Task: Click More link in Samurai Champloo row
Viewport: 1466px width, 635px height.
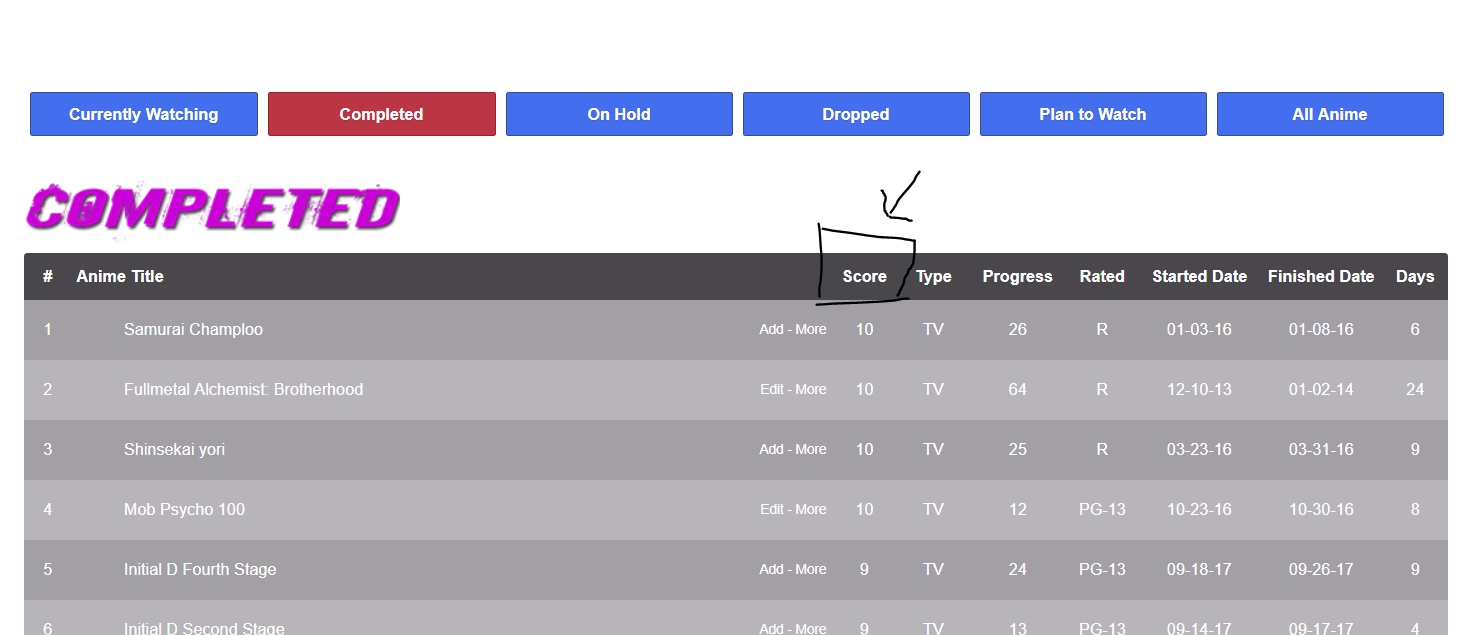Action: point(811,329)
